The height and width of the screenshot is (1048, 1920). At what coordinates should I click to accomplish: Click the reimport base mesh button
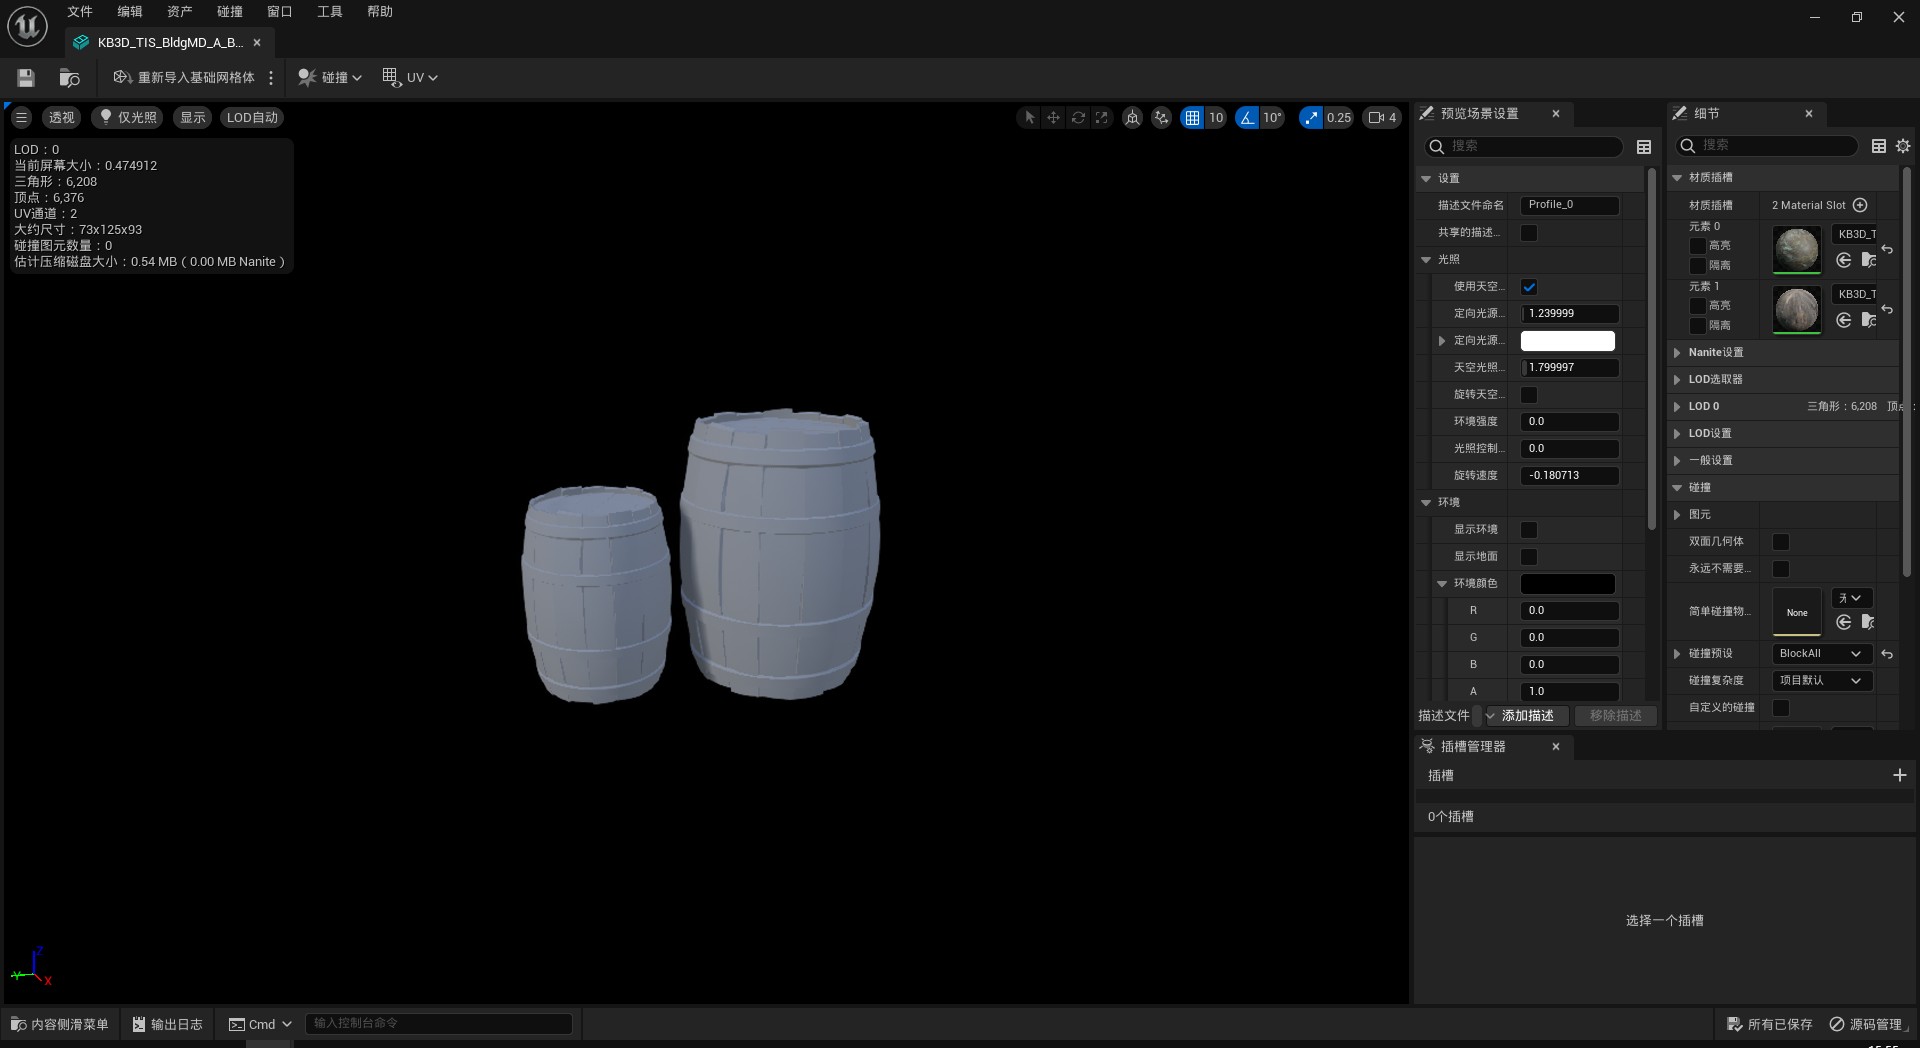[184, 78]
